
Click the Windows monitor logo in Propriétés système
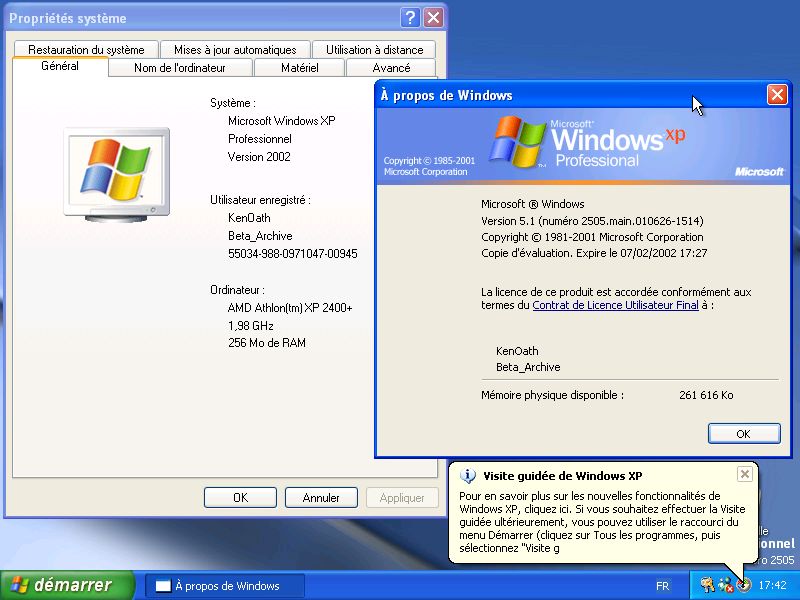click(116, 174)
